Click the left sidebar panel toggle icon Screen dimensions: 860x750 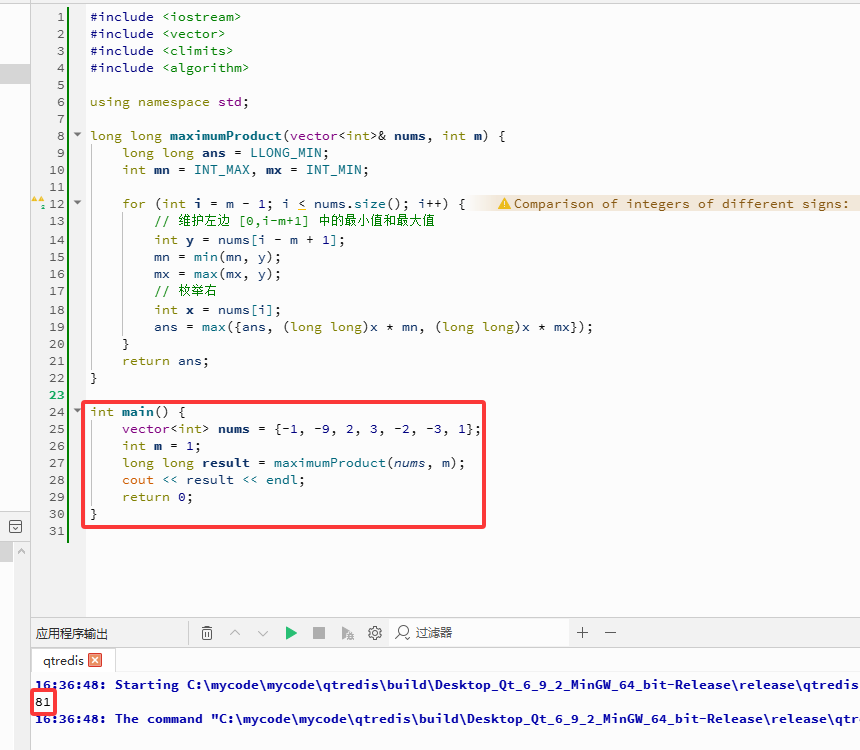[15, 527]
